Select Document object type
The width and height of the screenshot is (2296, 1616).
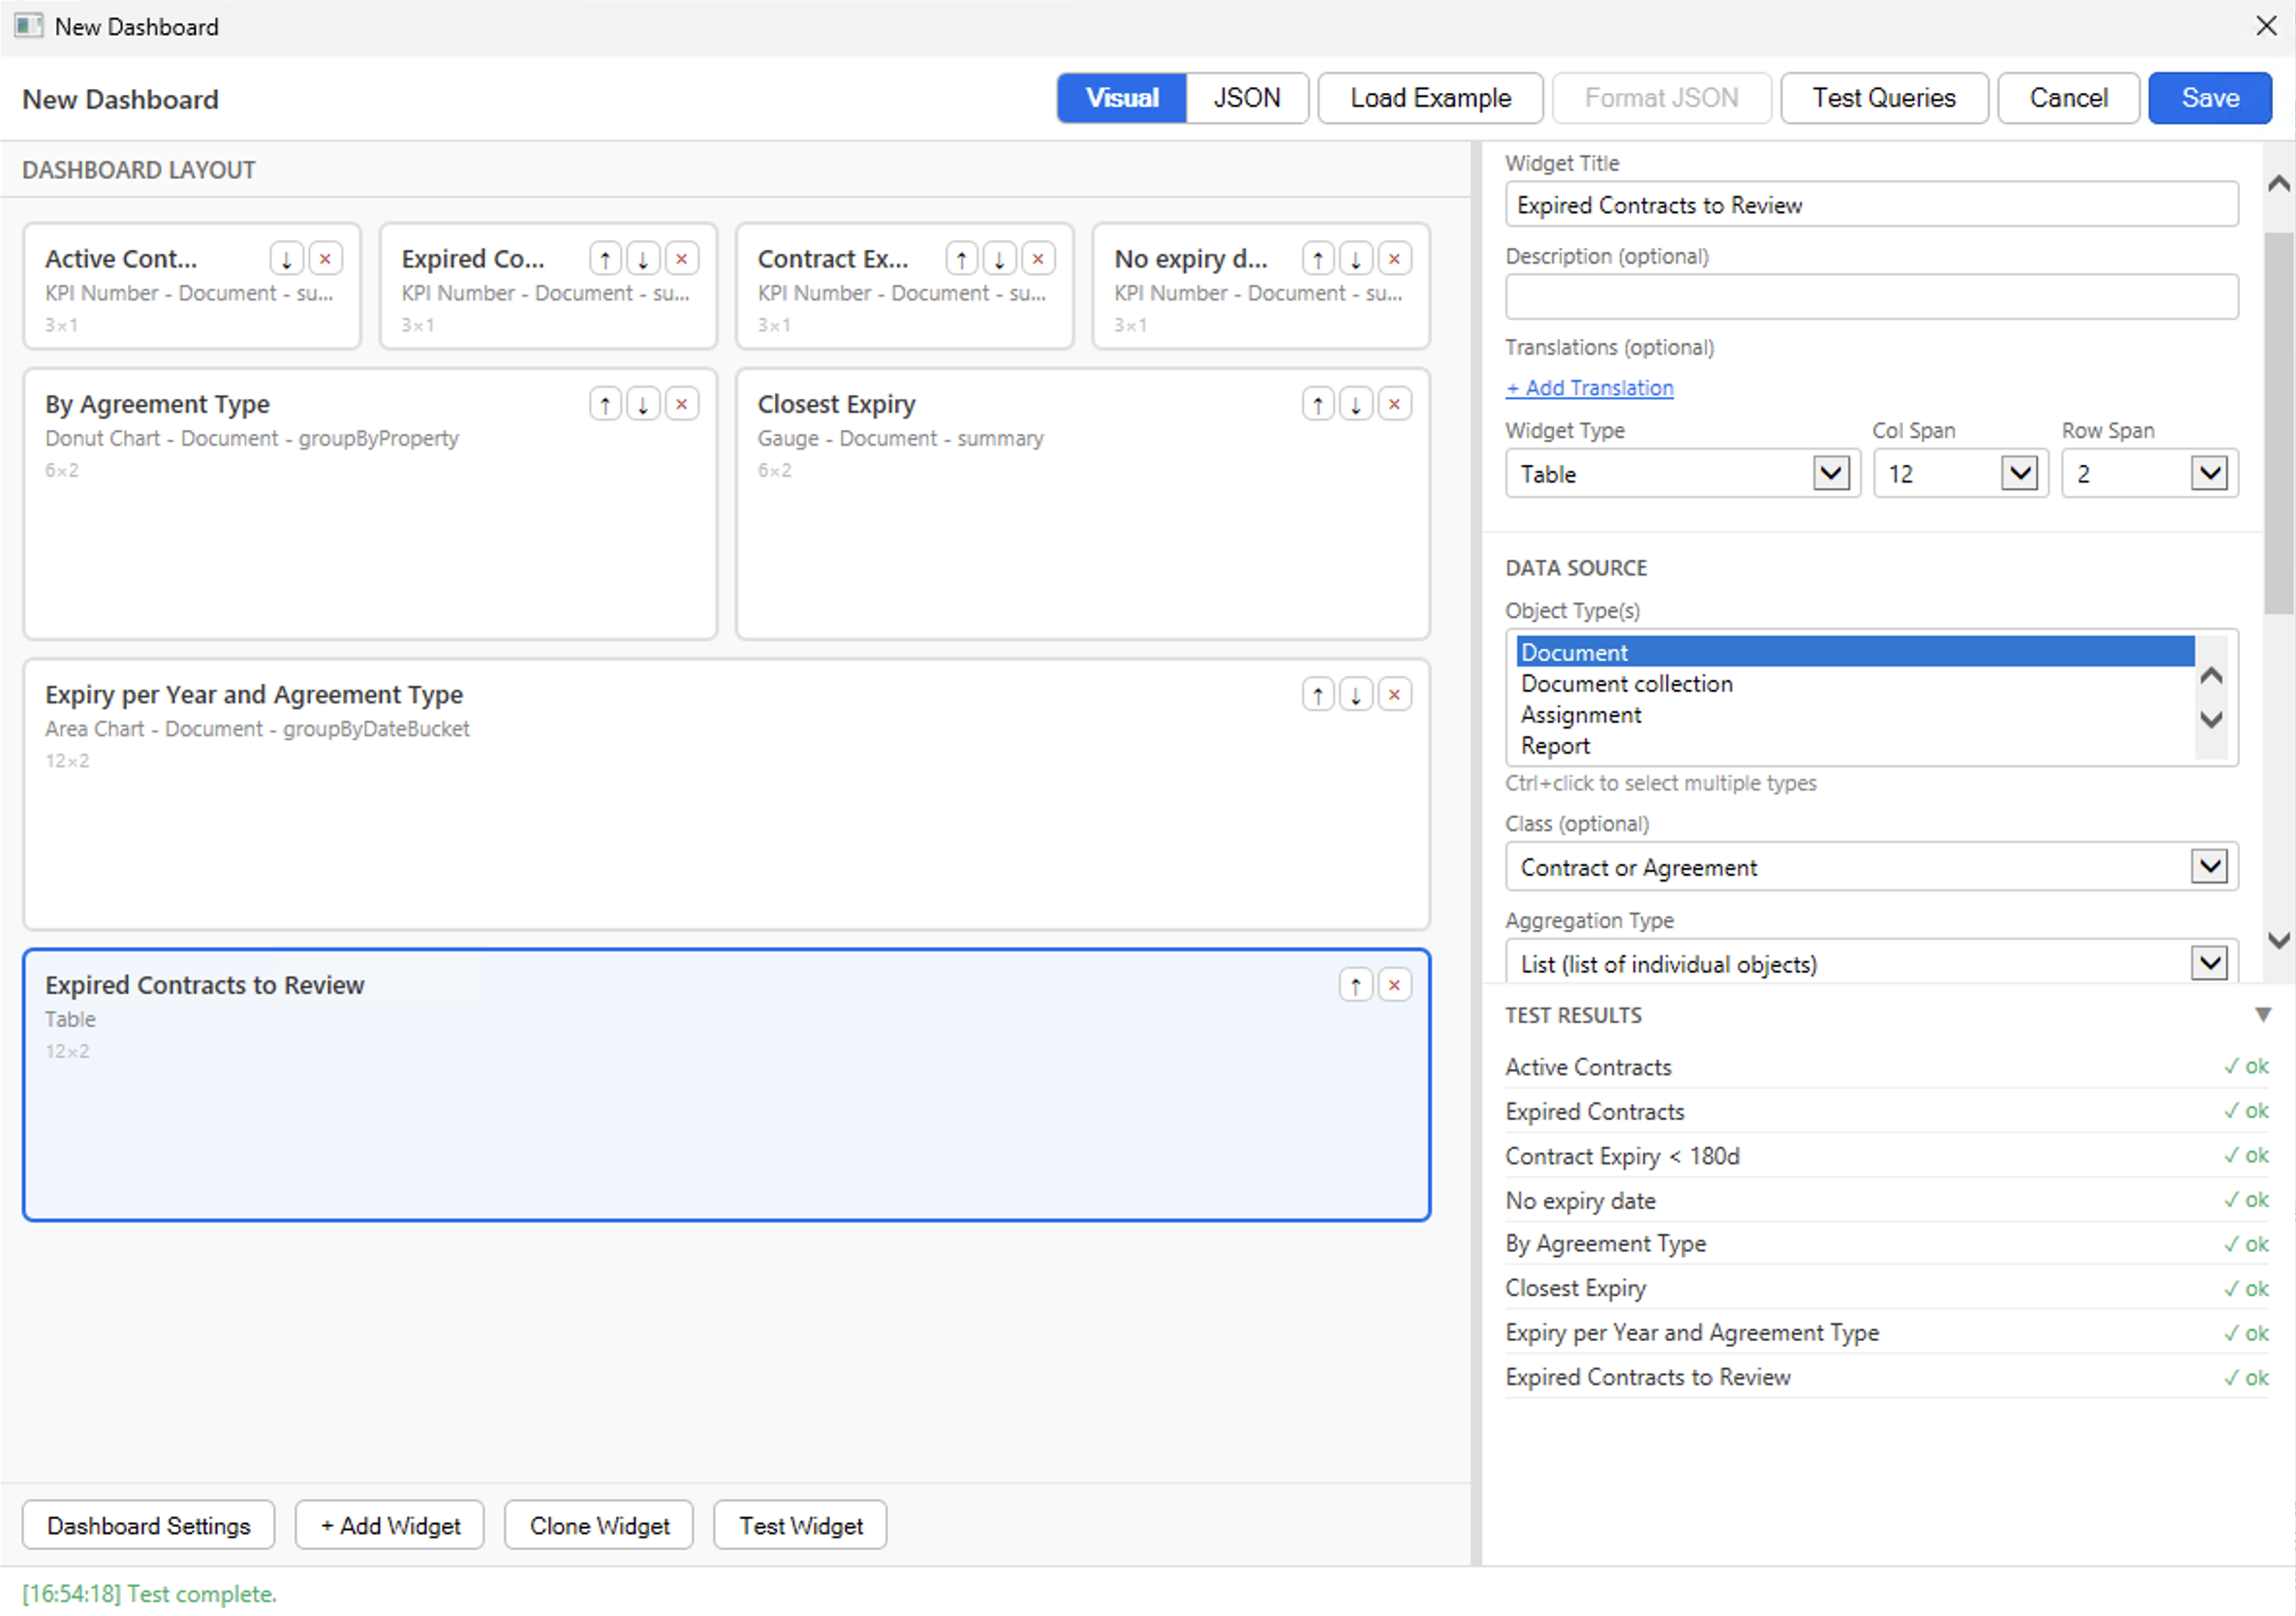pos(1855,653)
